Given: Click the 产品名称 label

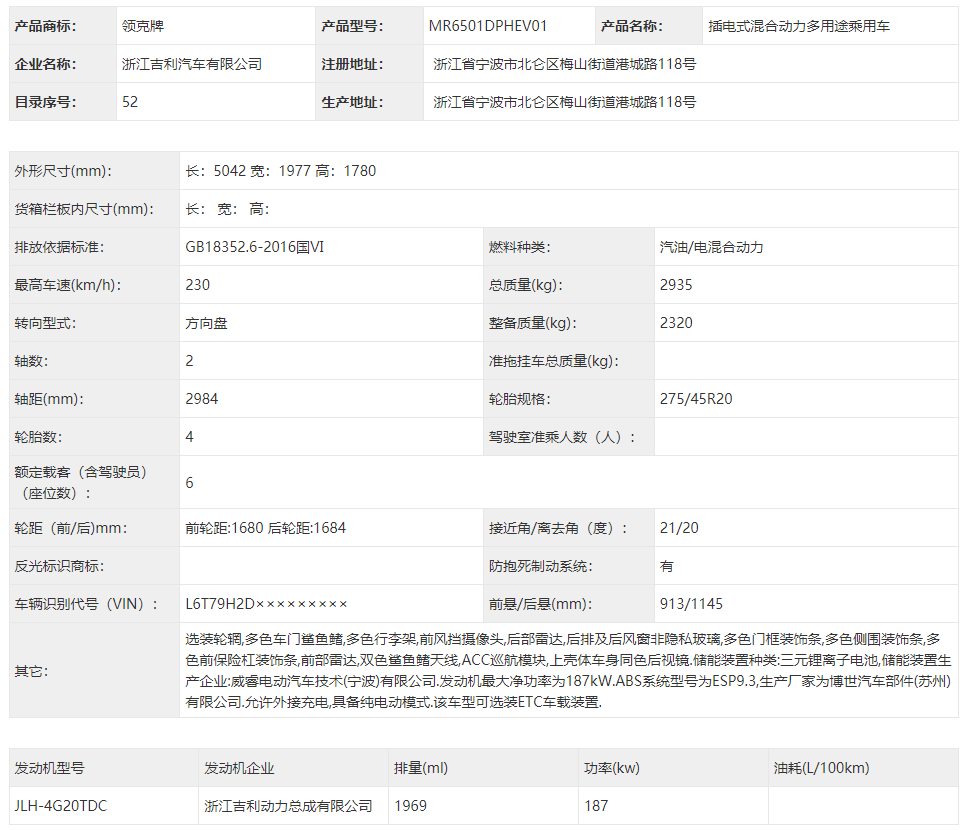Looking at the screenshot, I should 631,26.
